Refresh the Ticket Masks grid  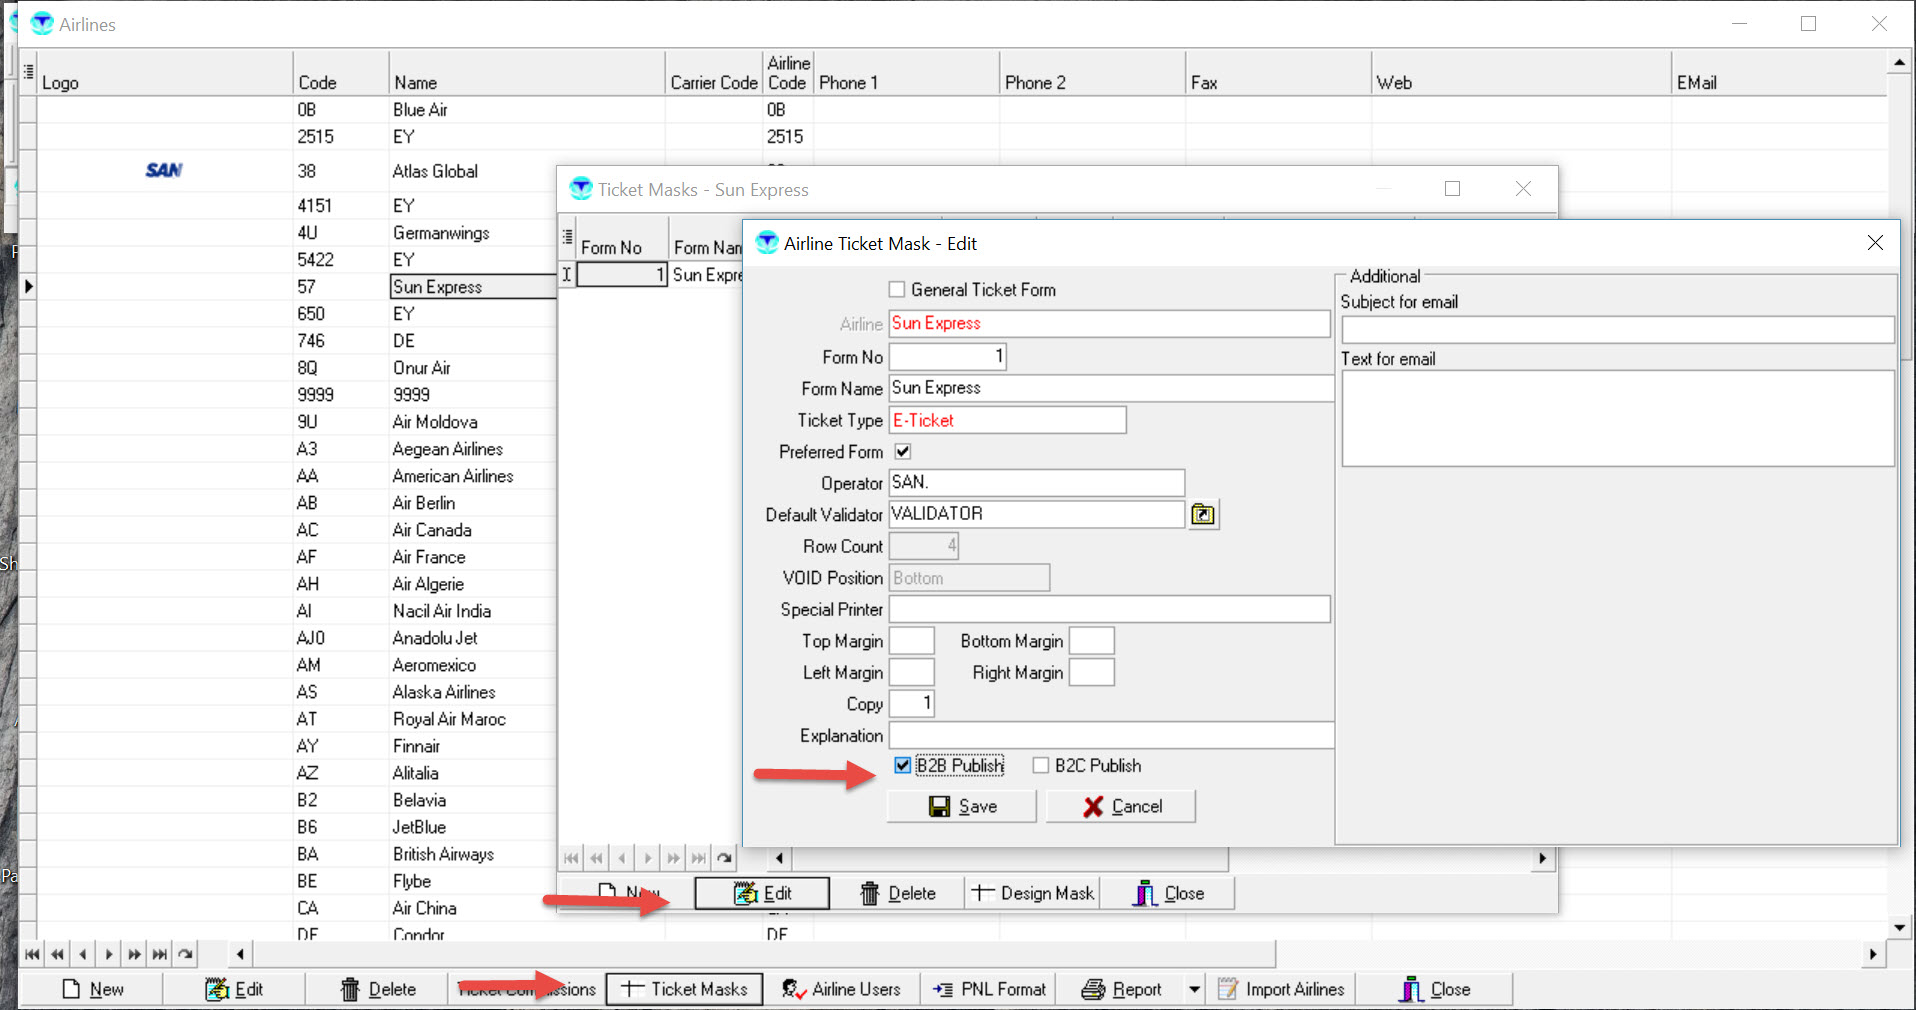click(724, 858)
